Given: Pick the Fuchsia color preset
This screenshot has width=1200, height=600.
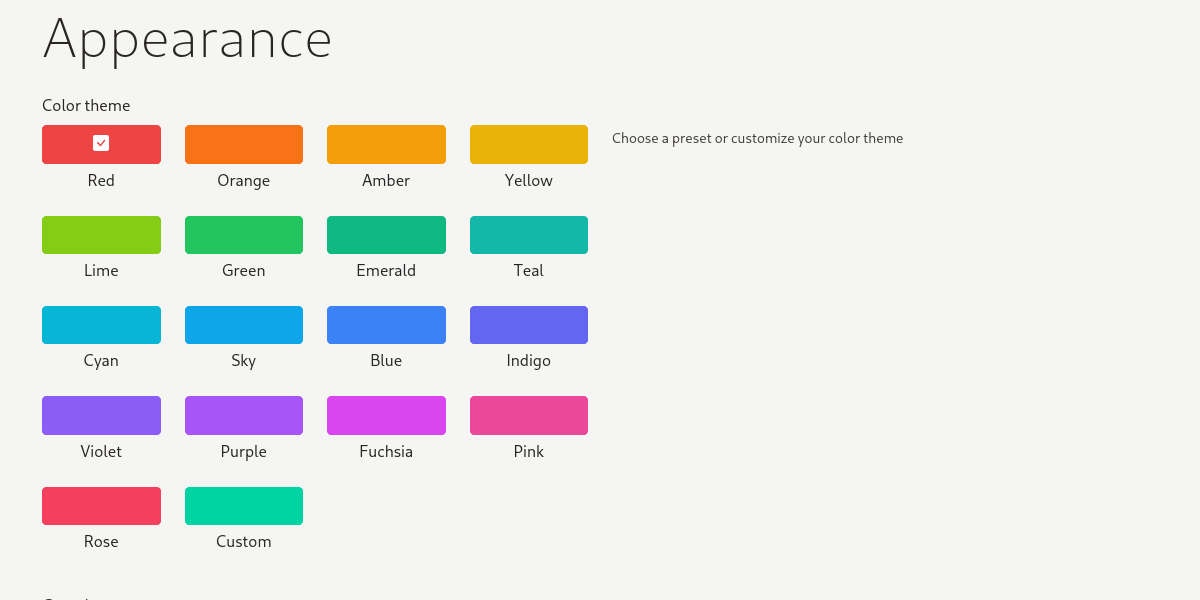Looking at the screenshot, I should [x=386, y=415].
